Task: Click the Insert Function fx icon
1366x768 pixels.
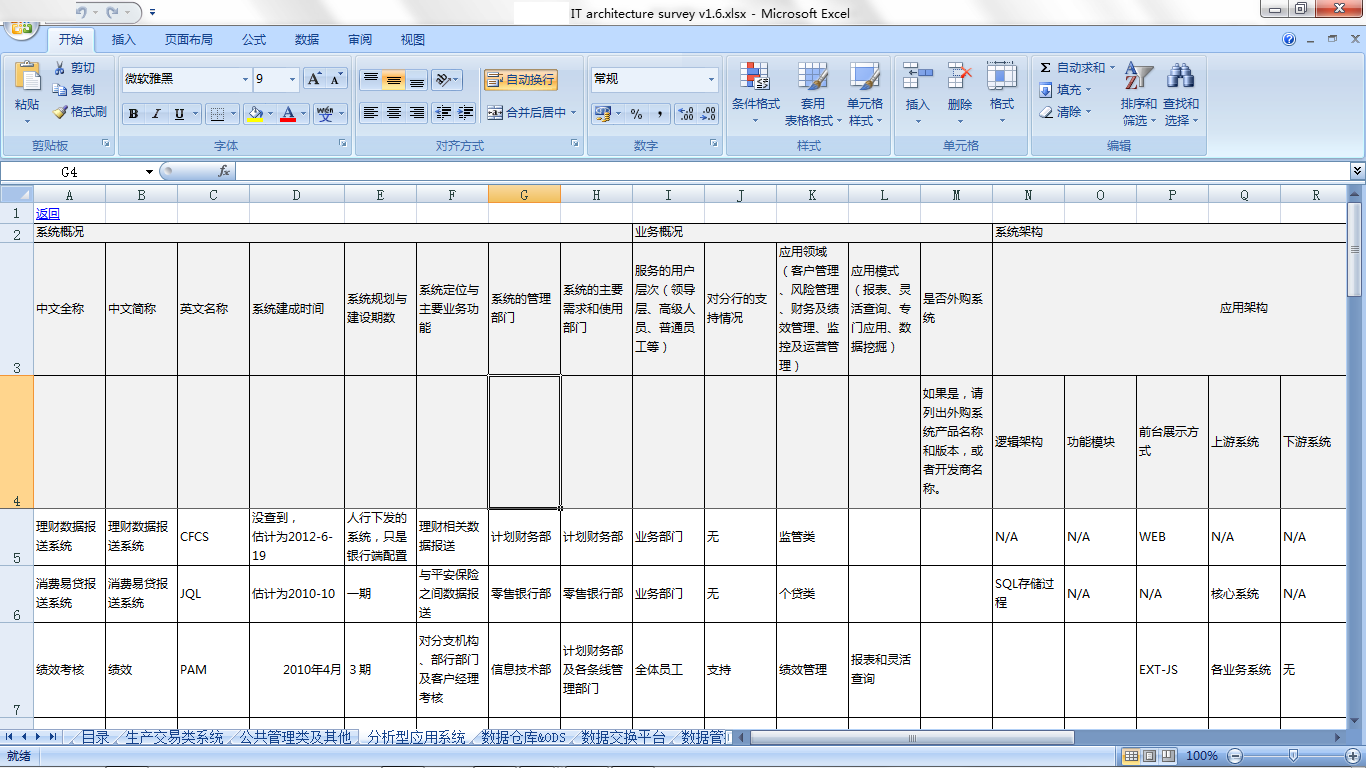Action: [x=224, y=171]
